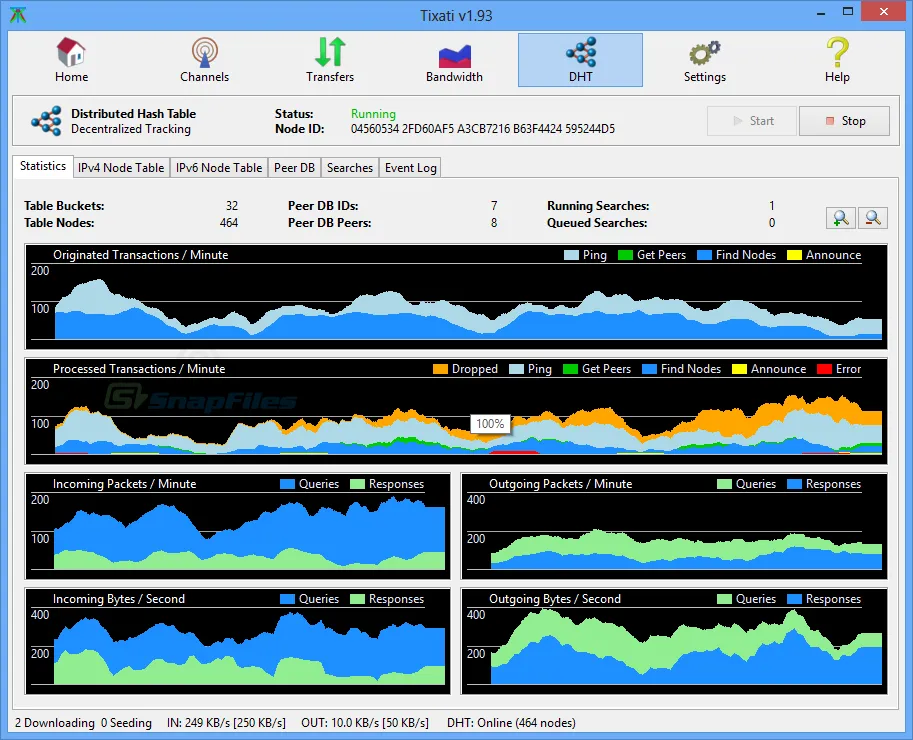913x740 pixels.
Task: Click Queries swatch in Incoming Packets legend
Action: click(x=288, y=484)
